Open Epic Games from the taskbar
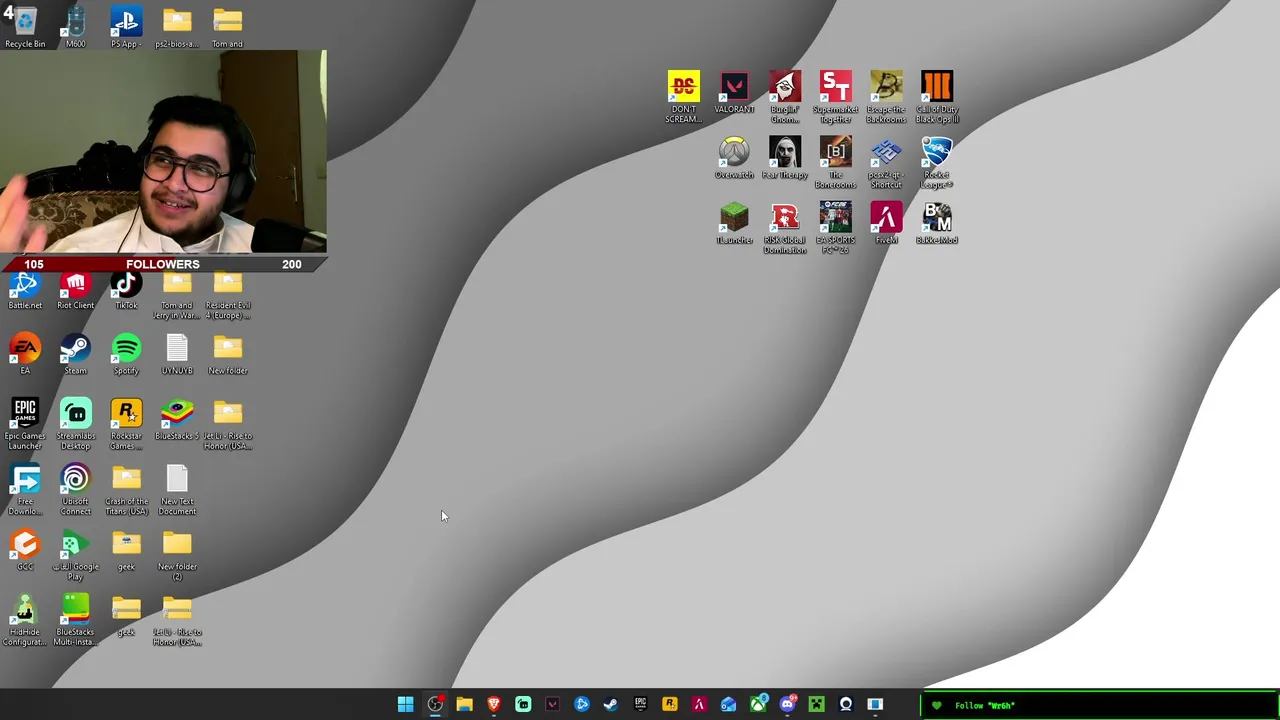 point(640,704)
